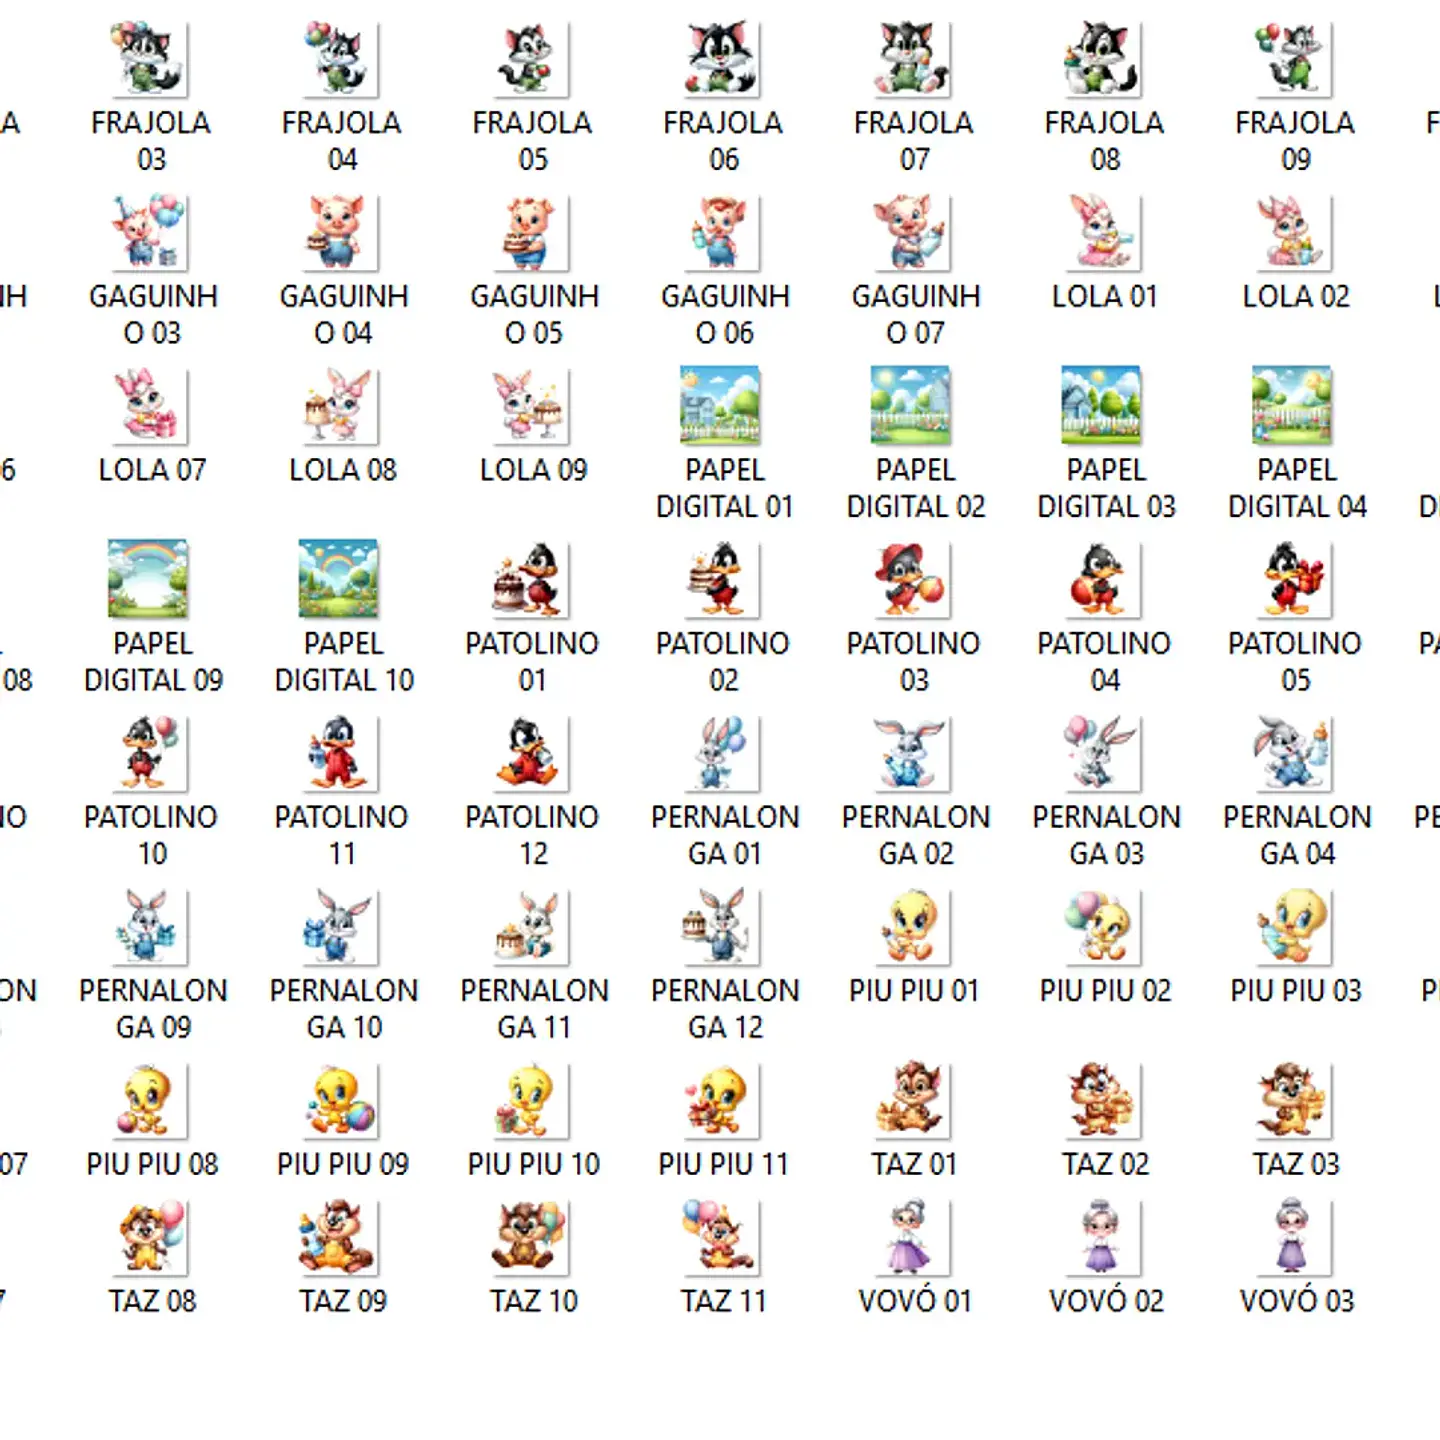
Task: Click the PATOLINO 12 file icon
Action: [x=533, y=753]
